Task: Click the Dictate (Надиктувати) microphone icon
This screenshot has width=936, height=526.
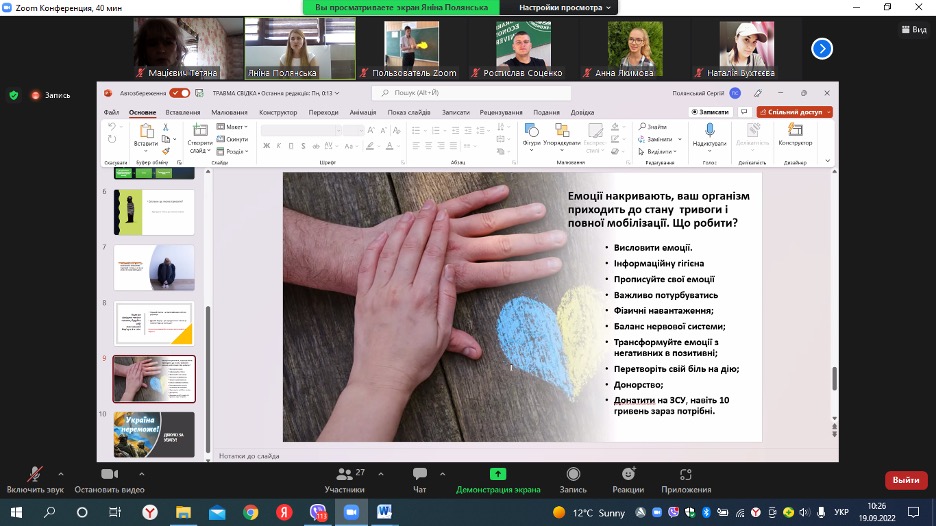Action: (x=709, y=130)
